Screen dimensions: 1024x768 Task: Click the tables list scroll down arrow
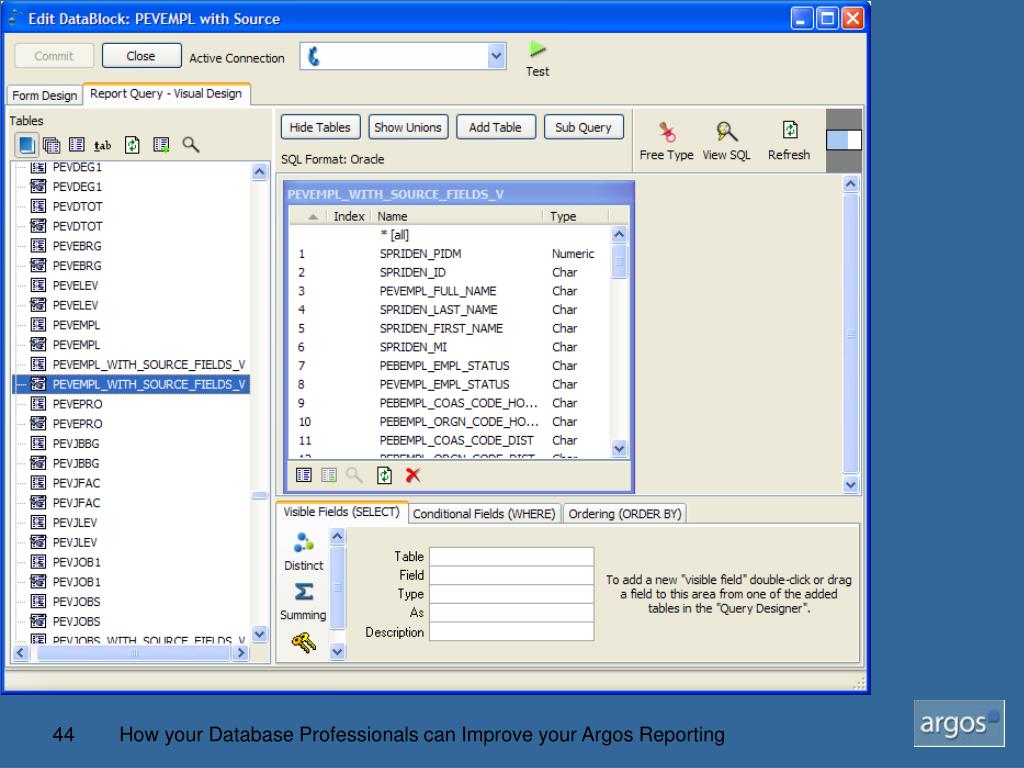coord(260,634)
